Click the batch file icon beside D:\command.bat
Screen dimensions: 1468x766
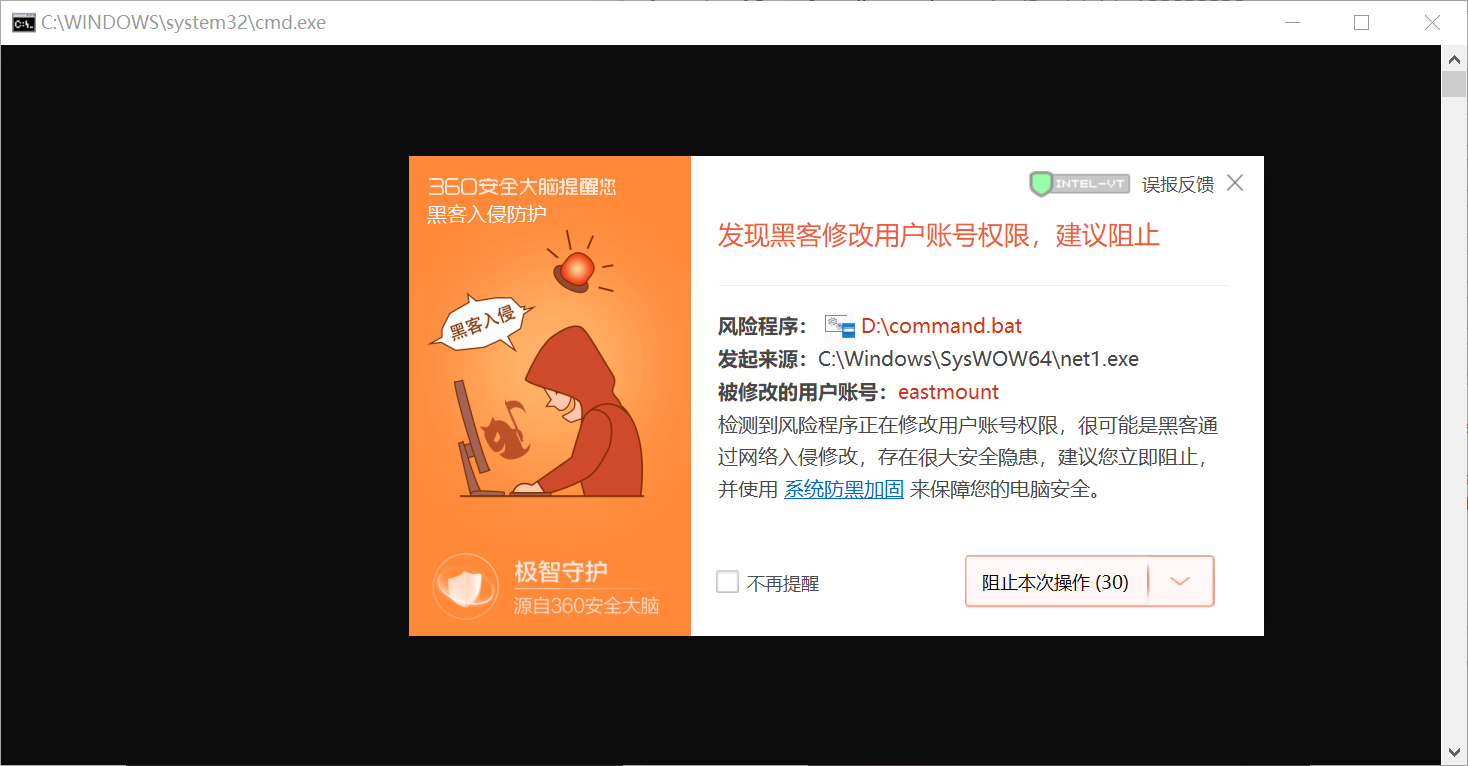point(838,325)
